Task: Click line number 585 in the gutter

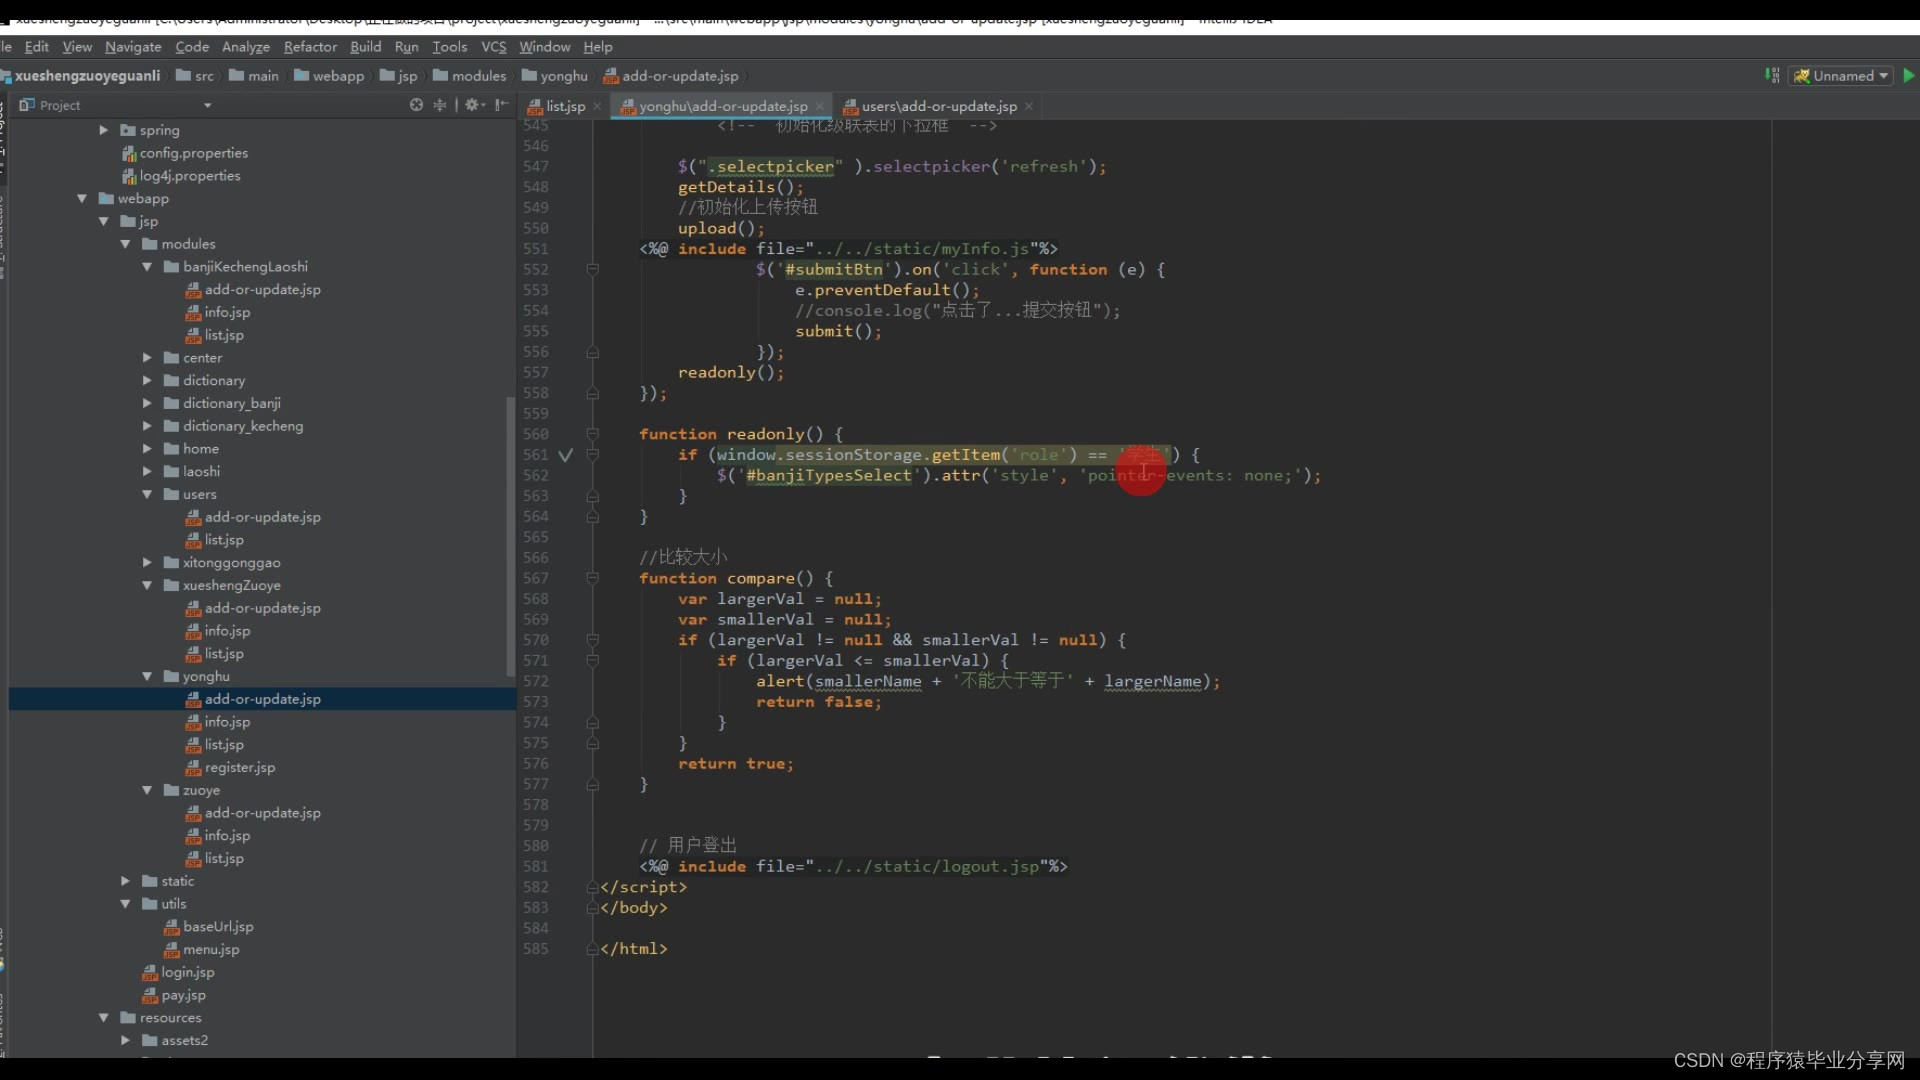Action: click(x=536, y=949)
